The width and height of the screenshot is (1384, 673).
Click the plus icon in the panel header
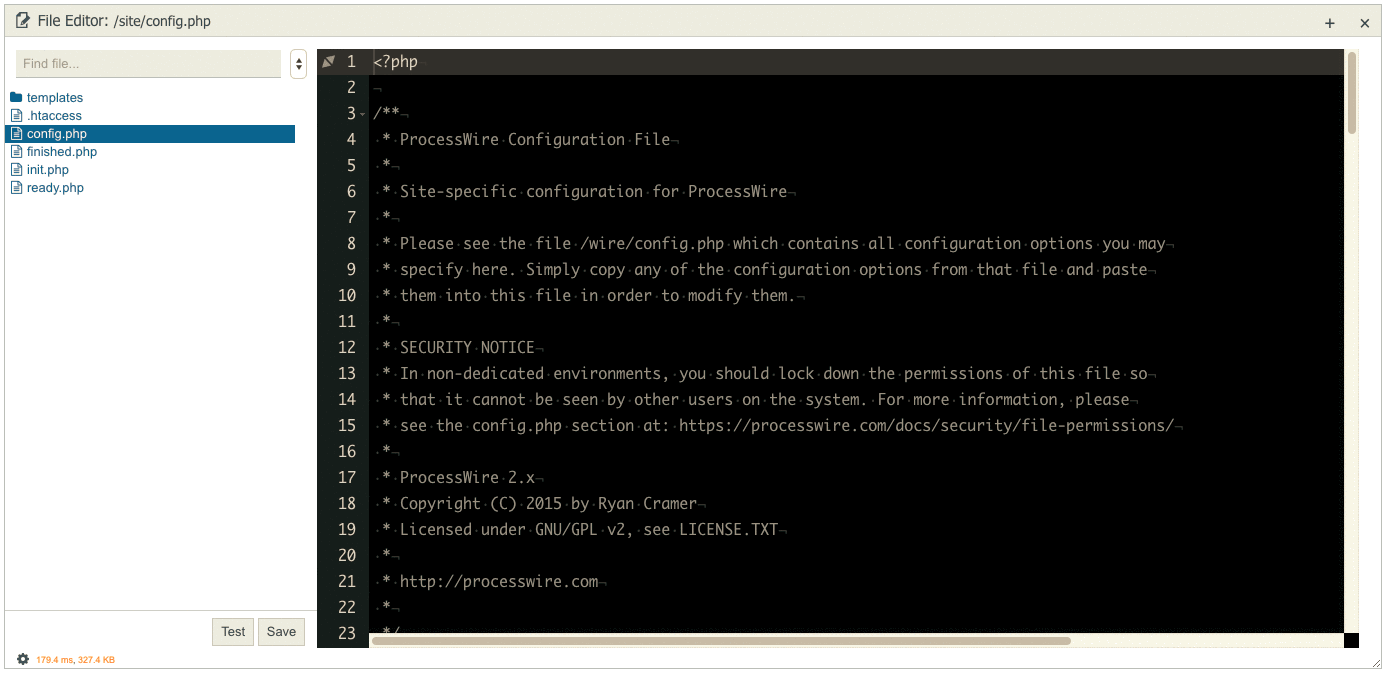tap(1330, 23)
